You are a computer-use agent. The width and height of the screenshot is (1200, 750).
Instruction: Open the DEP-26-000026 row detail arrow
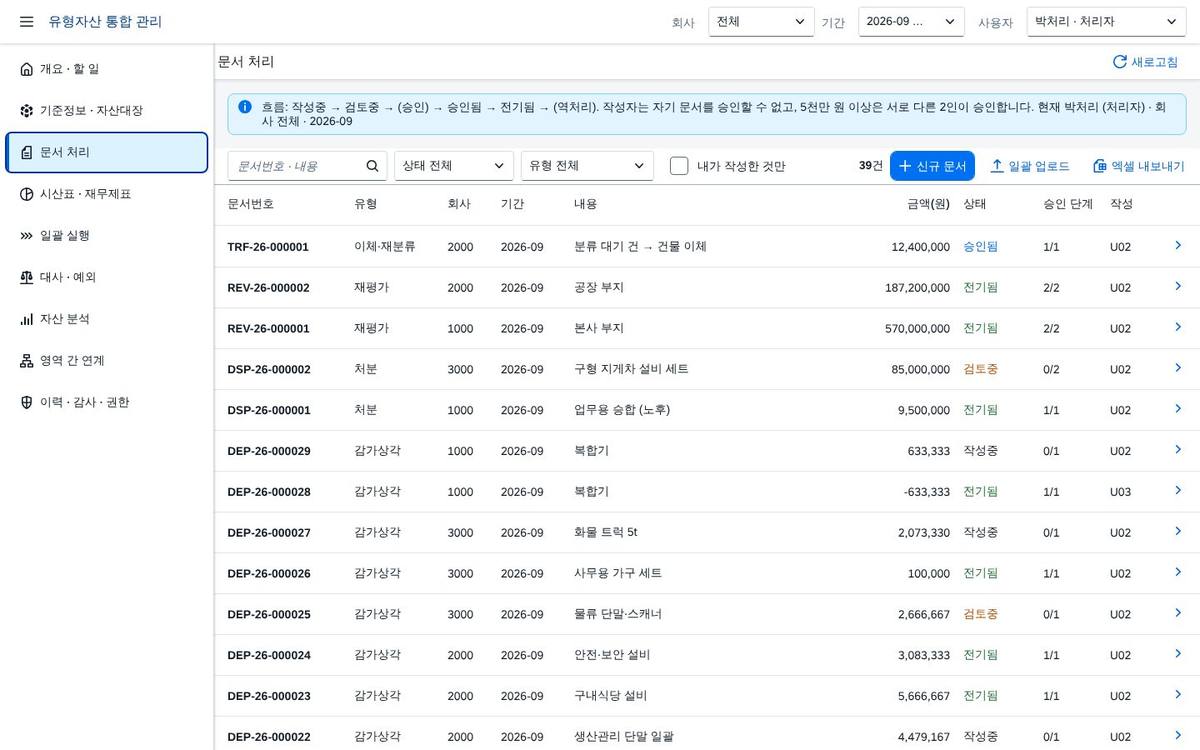[1178, 573]
